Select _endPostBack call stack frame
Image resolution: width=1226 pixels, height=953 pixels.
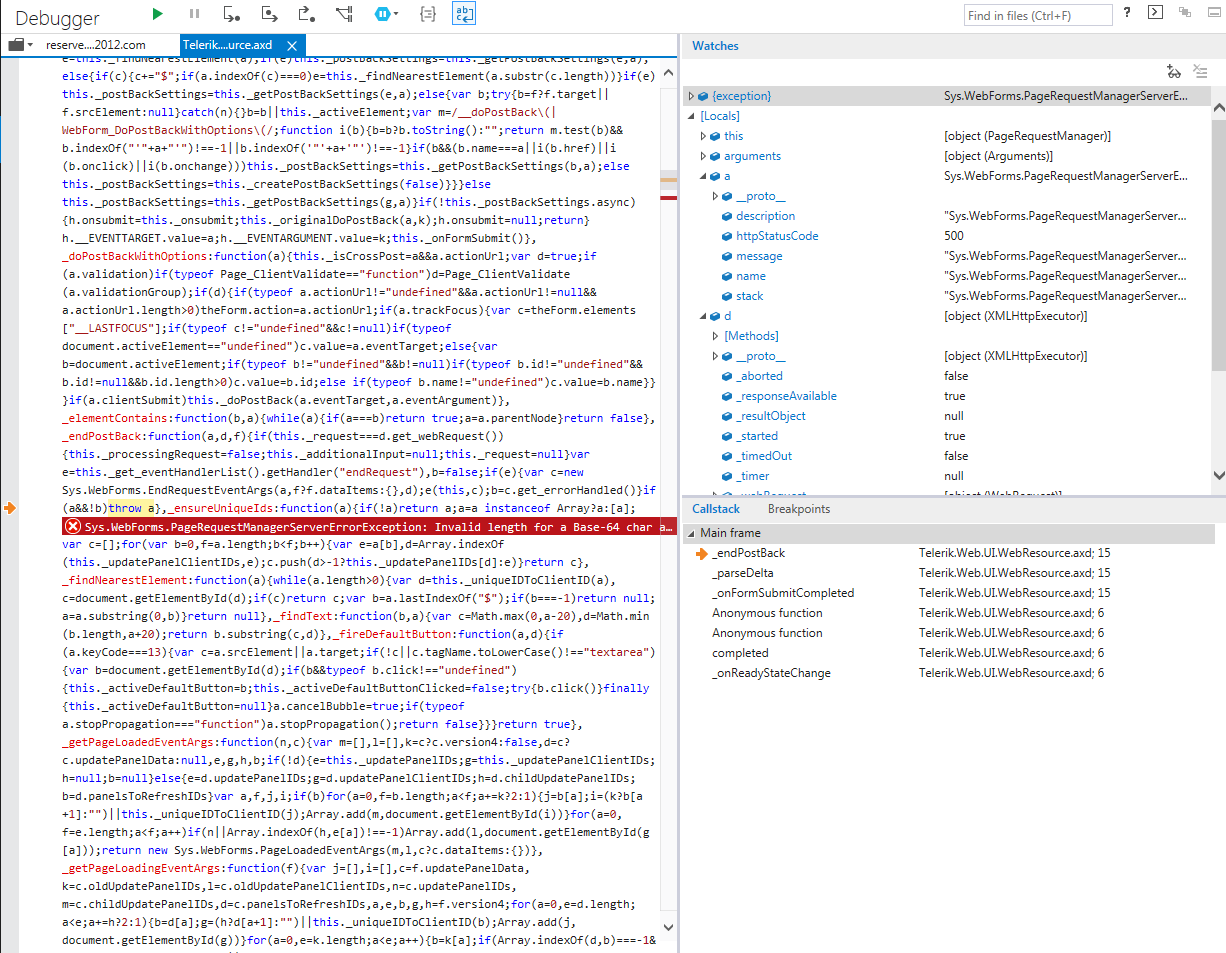coord(947,553)
